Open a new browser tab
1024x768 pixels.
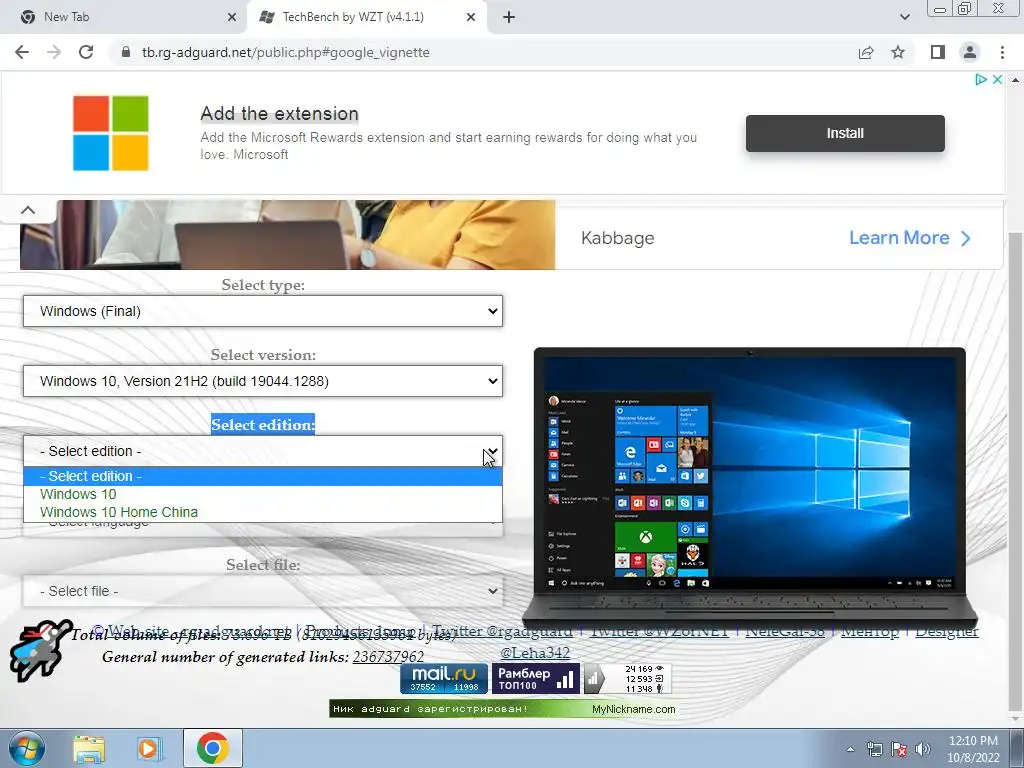[x=509, y=17]
